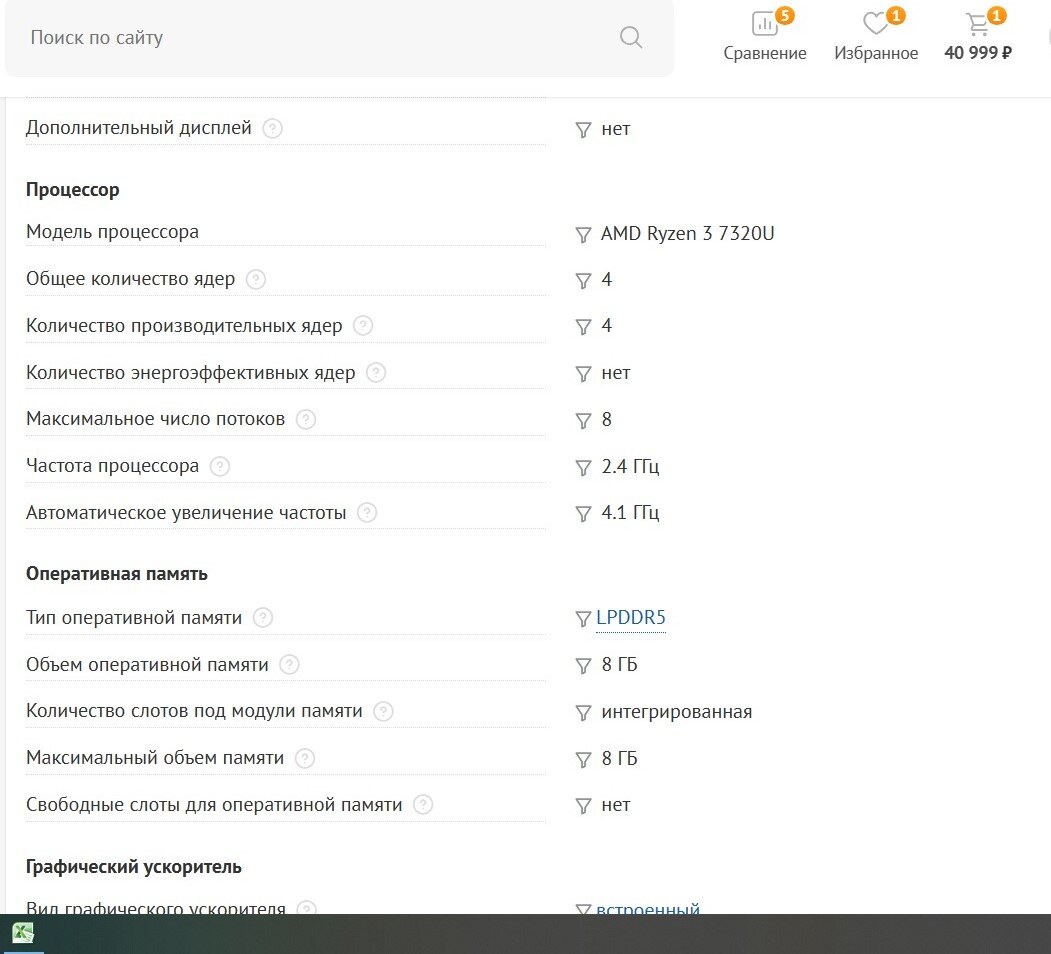Viewport: 1051px width, 954px height.
Task: Filter by maximum memory 8 ГБ
Action: click(583, 760)
